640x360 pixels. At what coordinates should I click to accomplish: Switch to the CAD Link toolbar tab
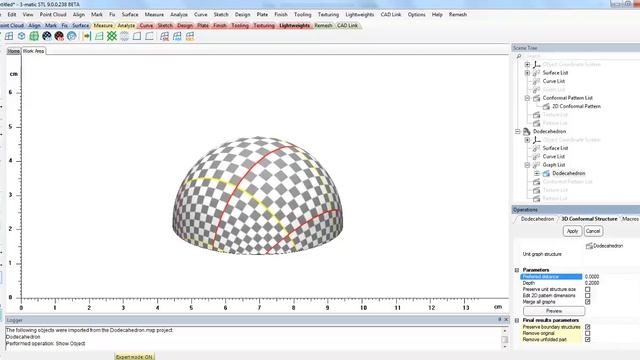click(x=347, y=25)
